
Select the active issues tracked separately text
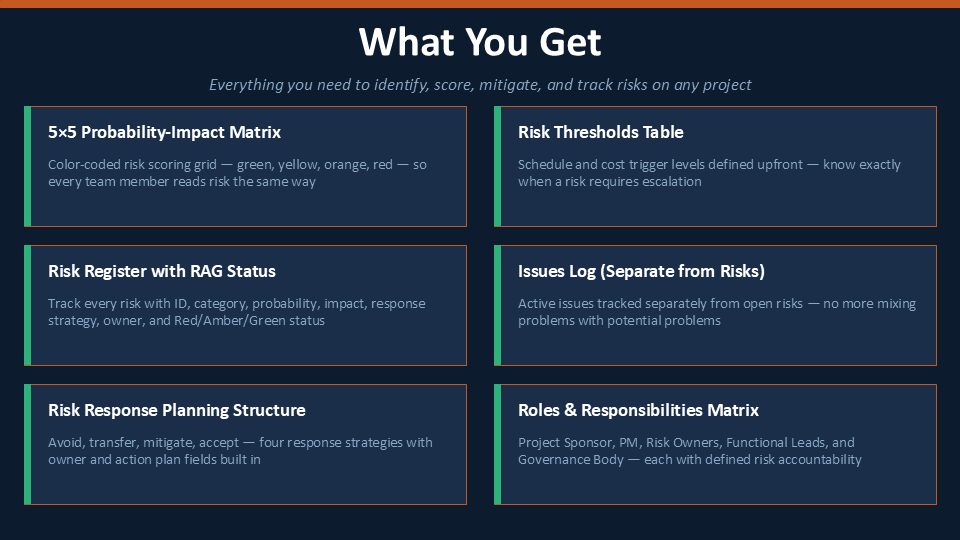717,312
